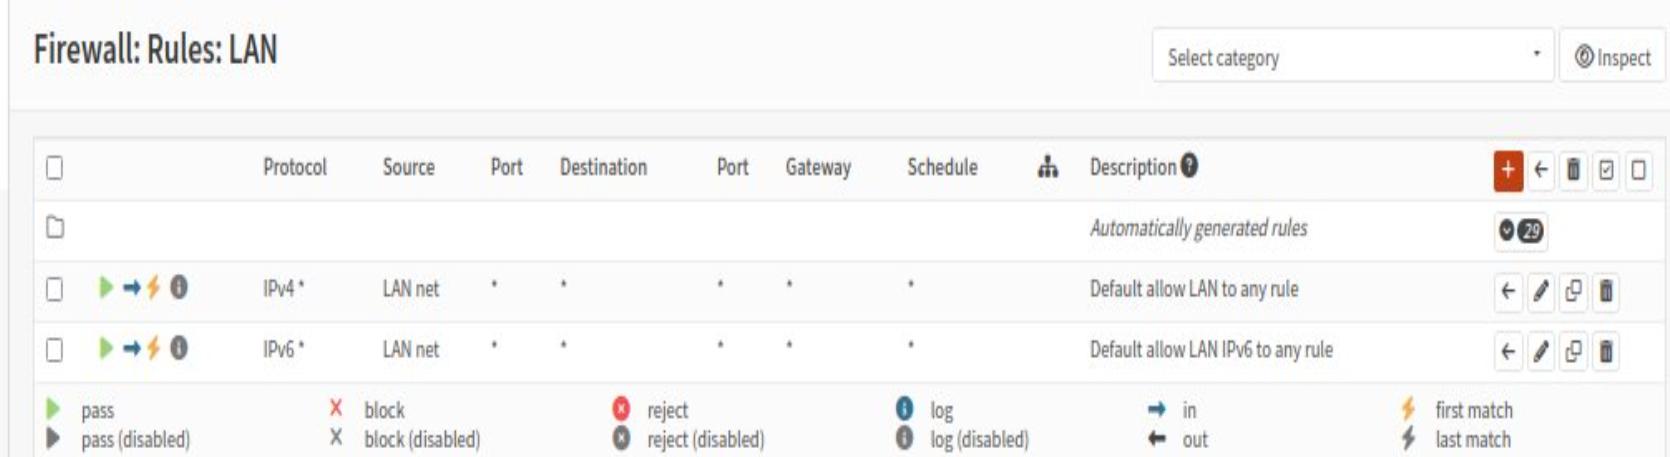
Task: Click the Description help question icon
Action: tap(1189, 165)
